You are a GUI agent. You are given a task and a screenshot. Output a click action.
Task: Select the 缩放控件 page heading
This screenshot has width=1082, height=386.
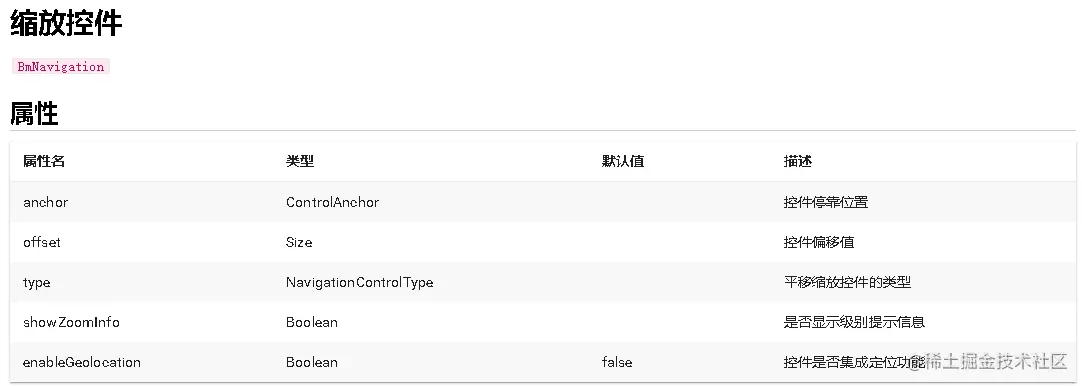click(66, 23)
